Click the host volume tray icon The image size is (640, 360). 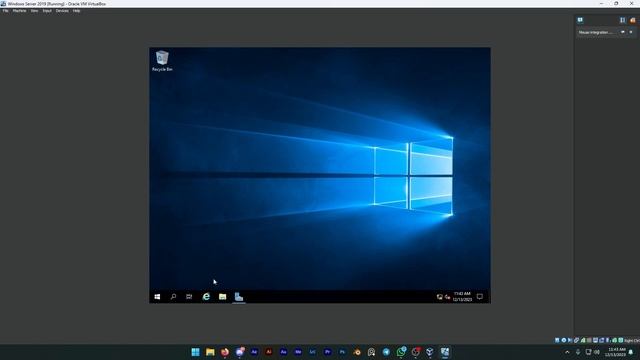[597, 352]
